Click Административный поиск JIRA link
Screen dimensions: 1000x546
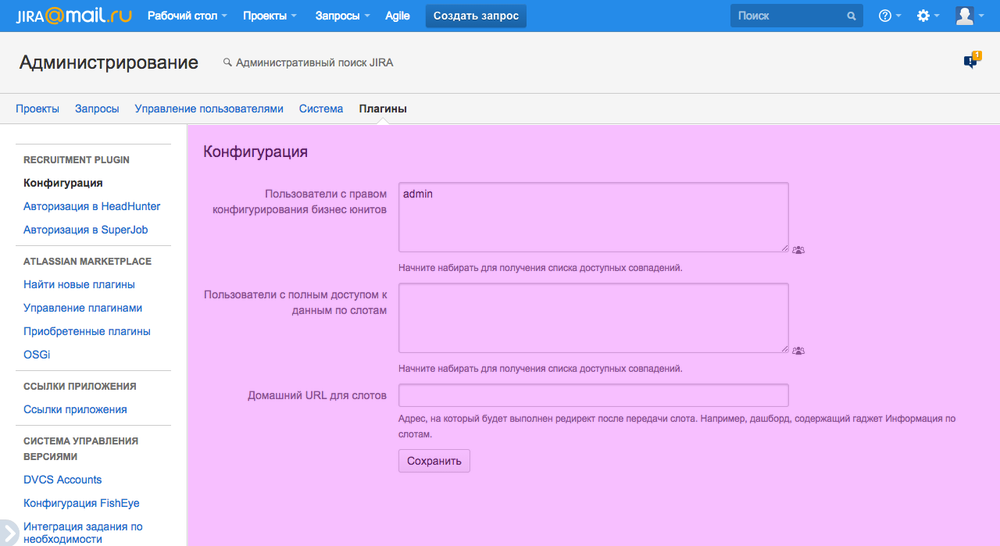[x=314, y=63]
